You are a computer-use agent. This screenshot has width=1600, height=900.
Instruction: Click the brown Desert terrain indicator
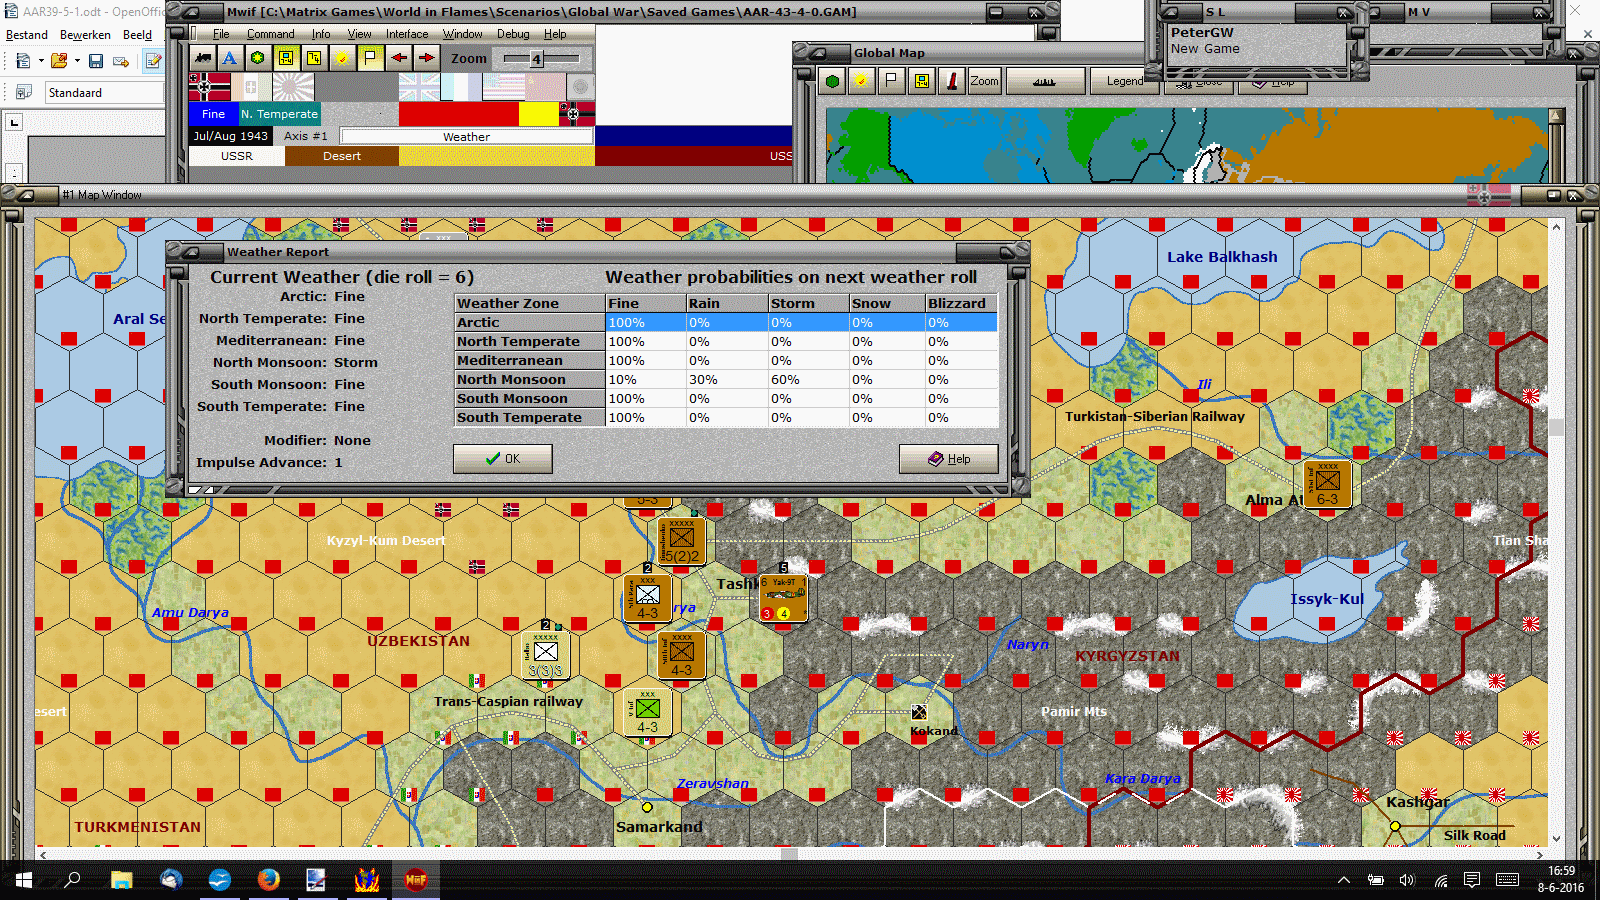point(342,156)
